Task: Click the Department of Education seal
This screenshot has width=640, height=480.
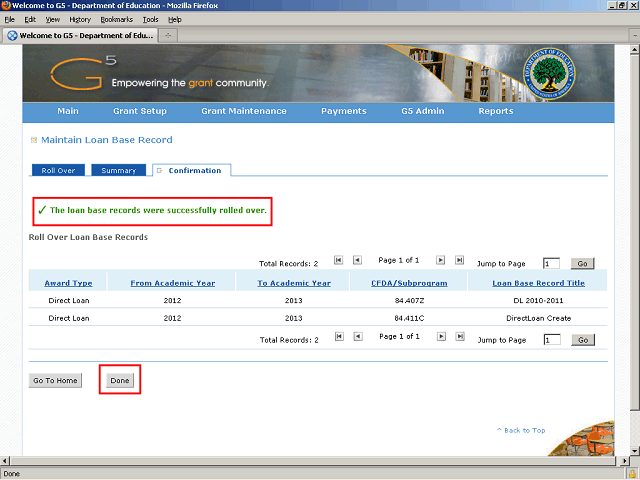Action: click(549, 73)
